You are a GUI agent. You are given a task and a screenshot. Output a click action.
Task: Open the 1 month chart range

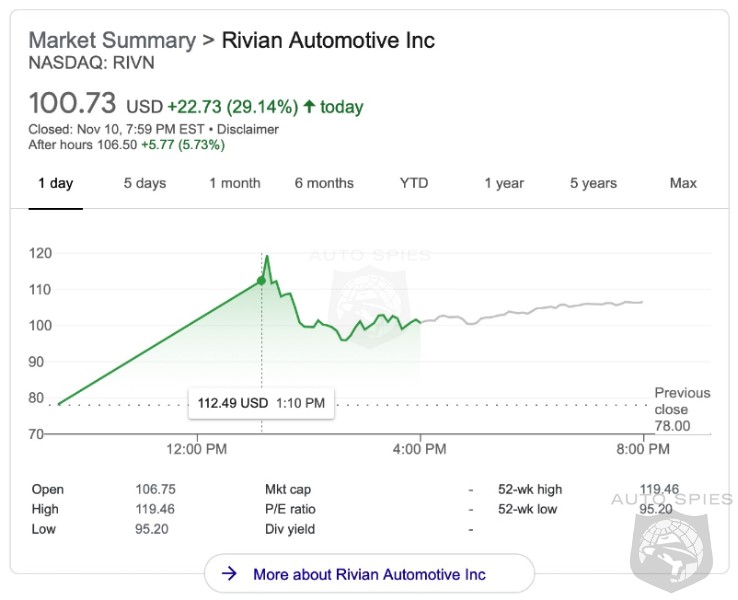click(x=234, y=183)
